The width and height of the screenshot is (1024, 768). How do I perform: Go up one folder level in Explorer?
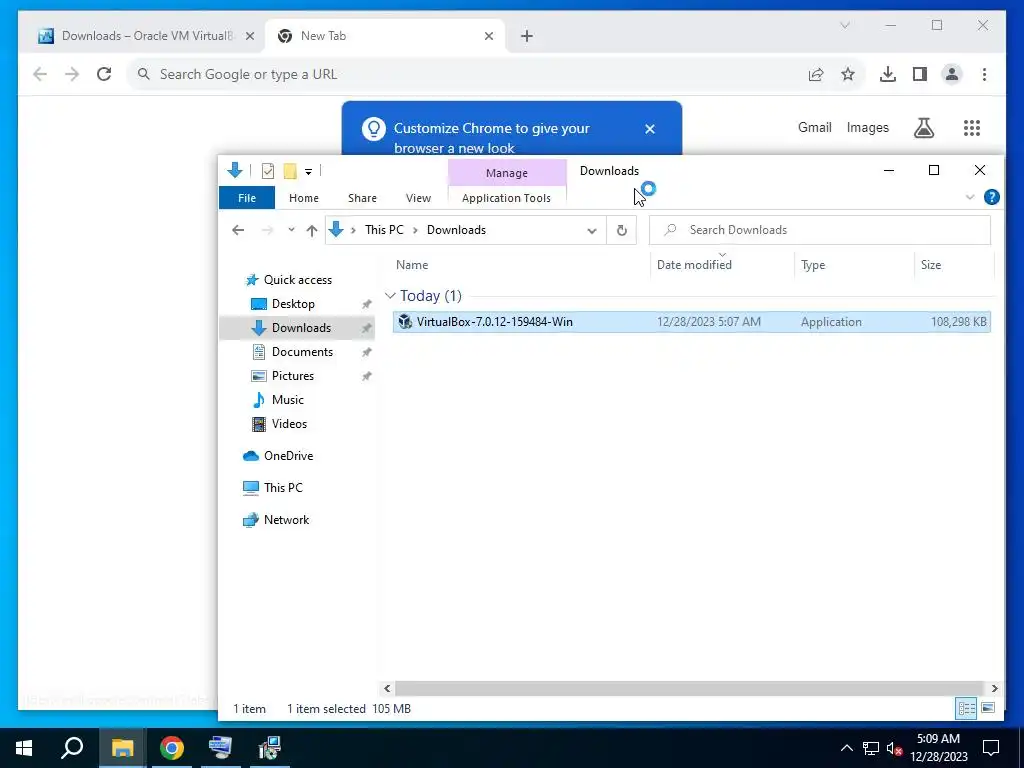[312, 230]
